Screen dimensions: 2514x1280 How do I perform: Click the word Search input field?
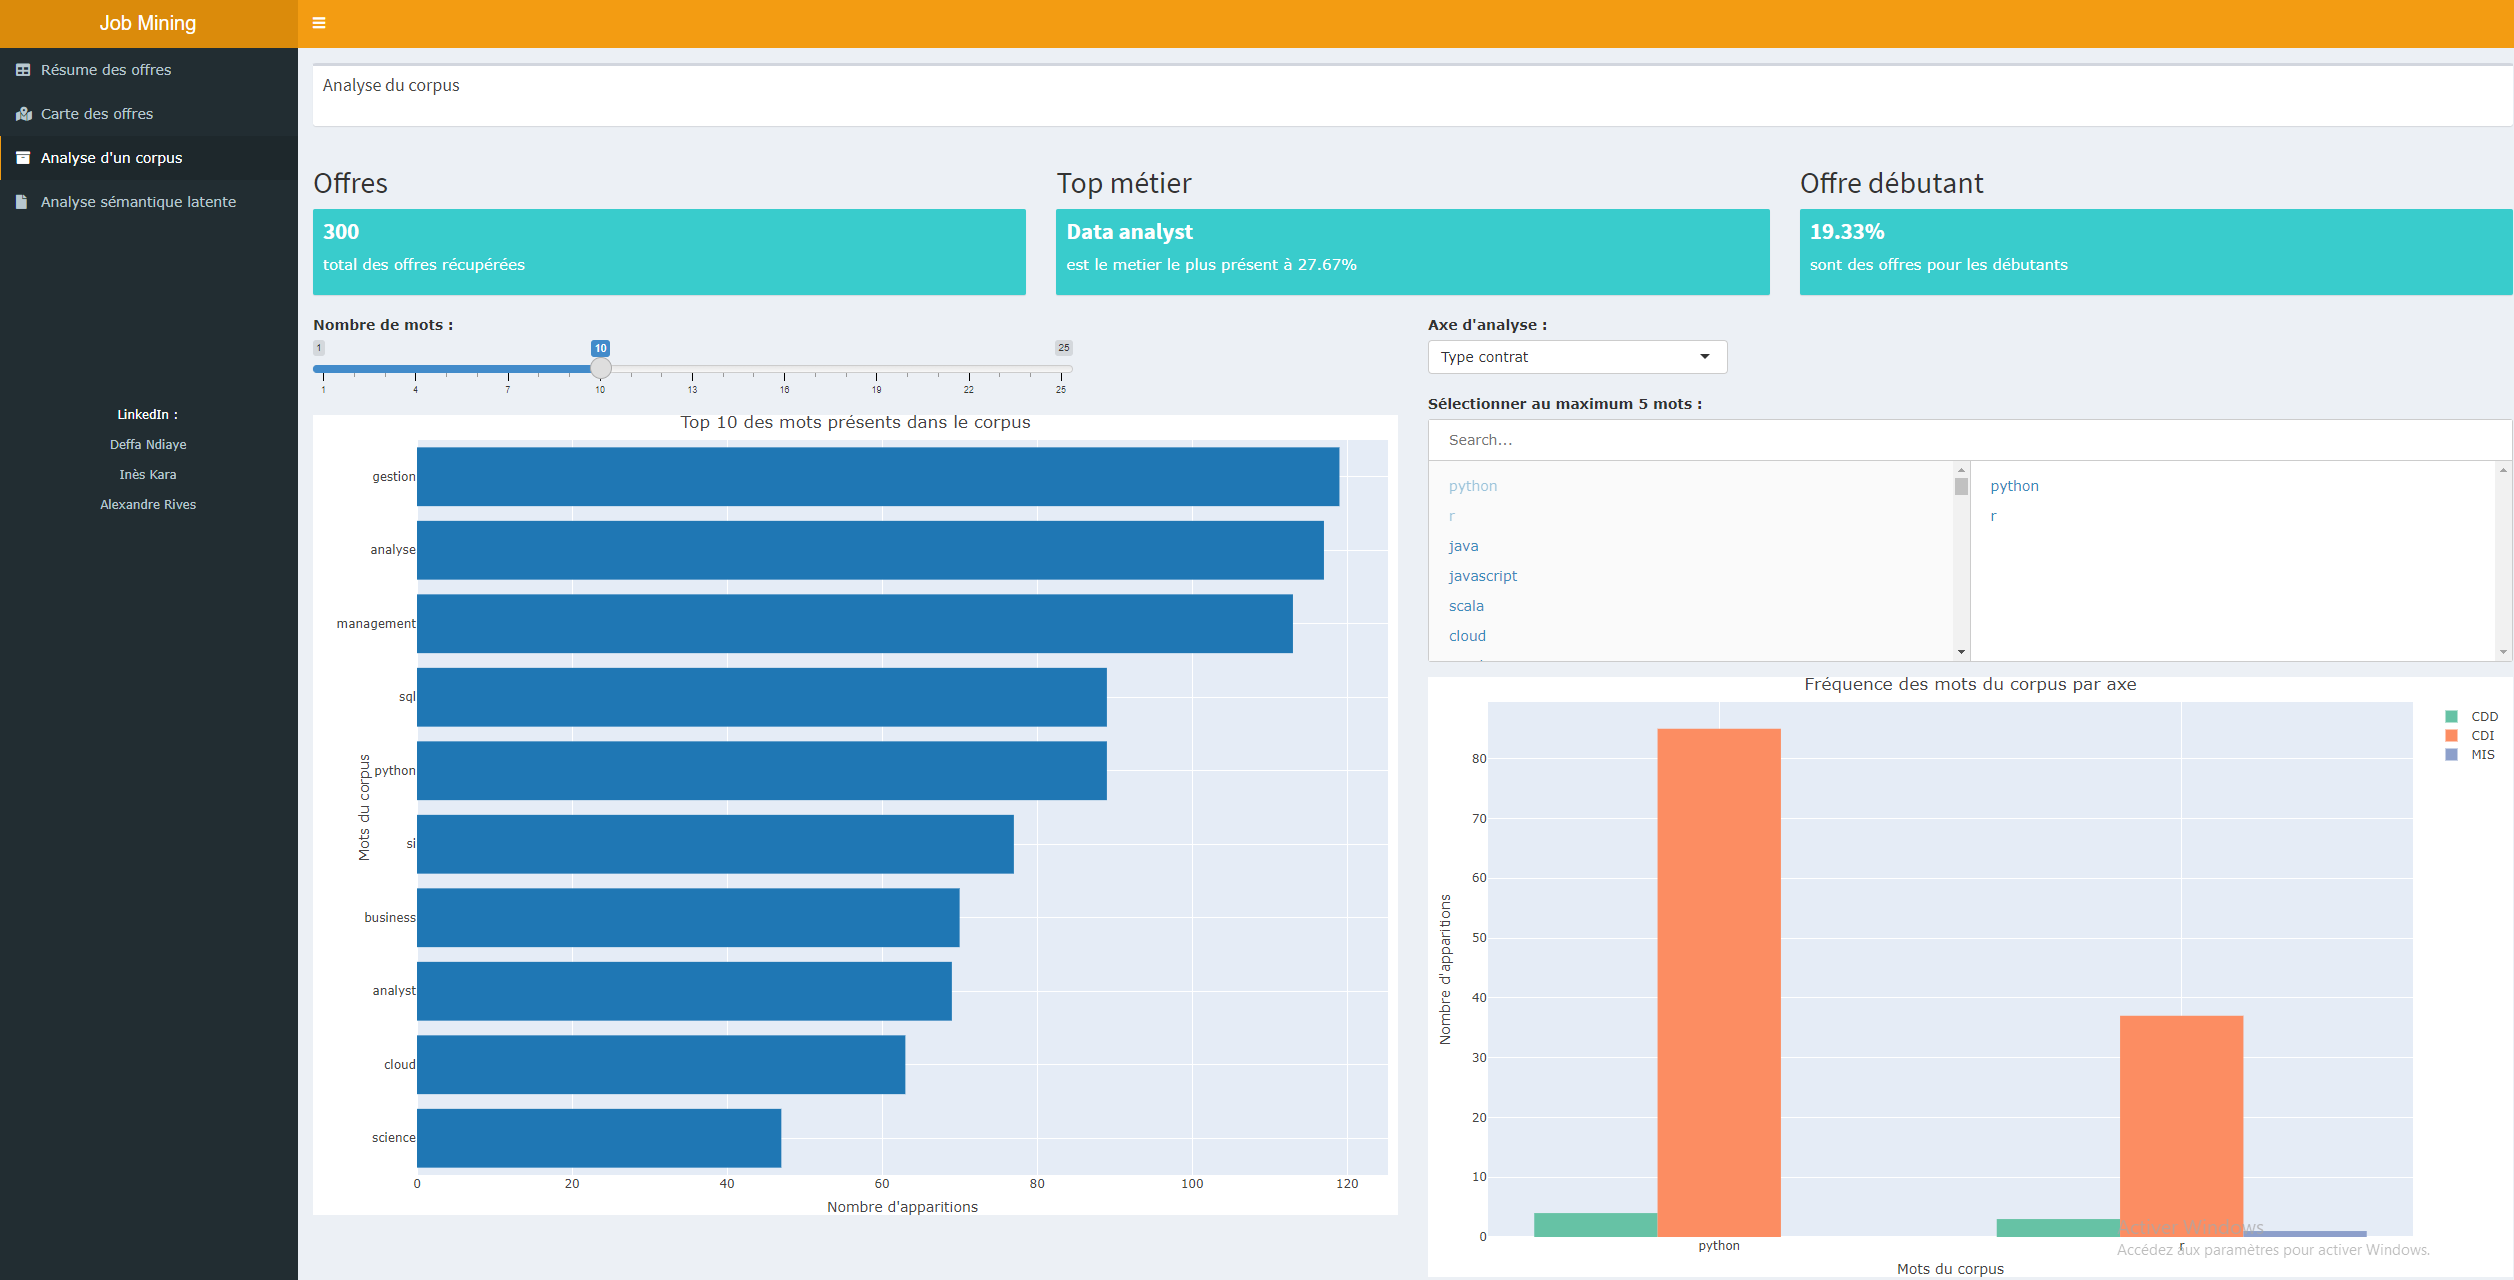(x=1969, y=440)
